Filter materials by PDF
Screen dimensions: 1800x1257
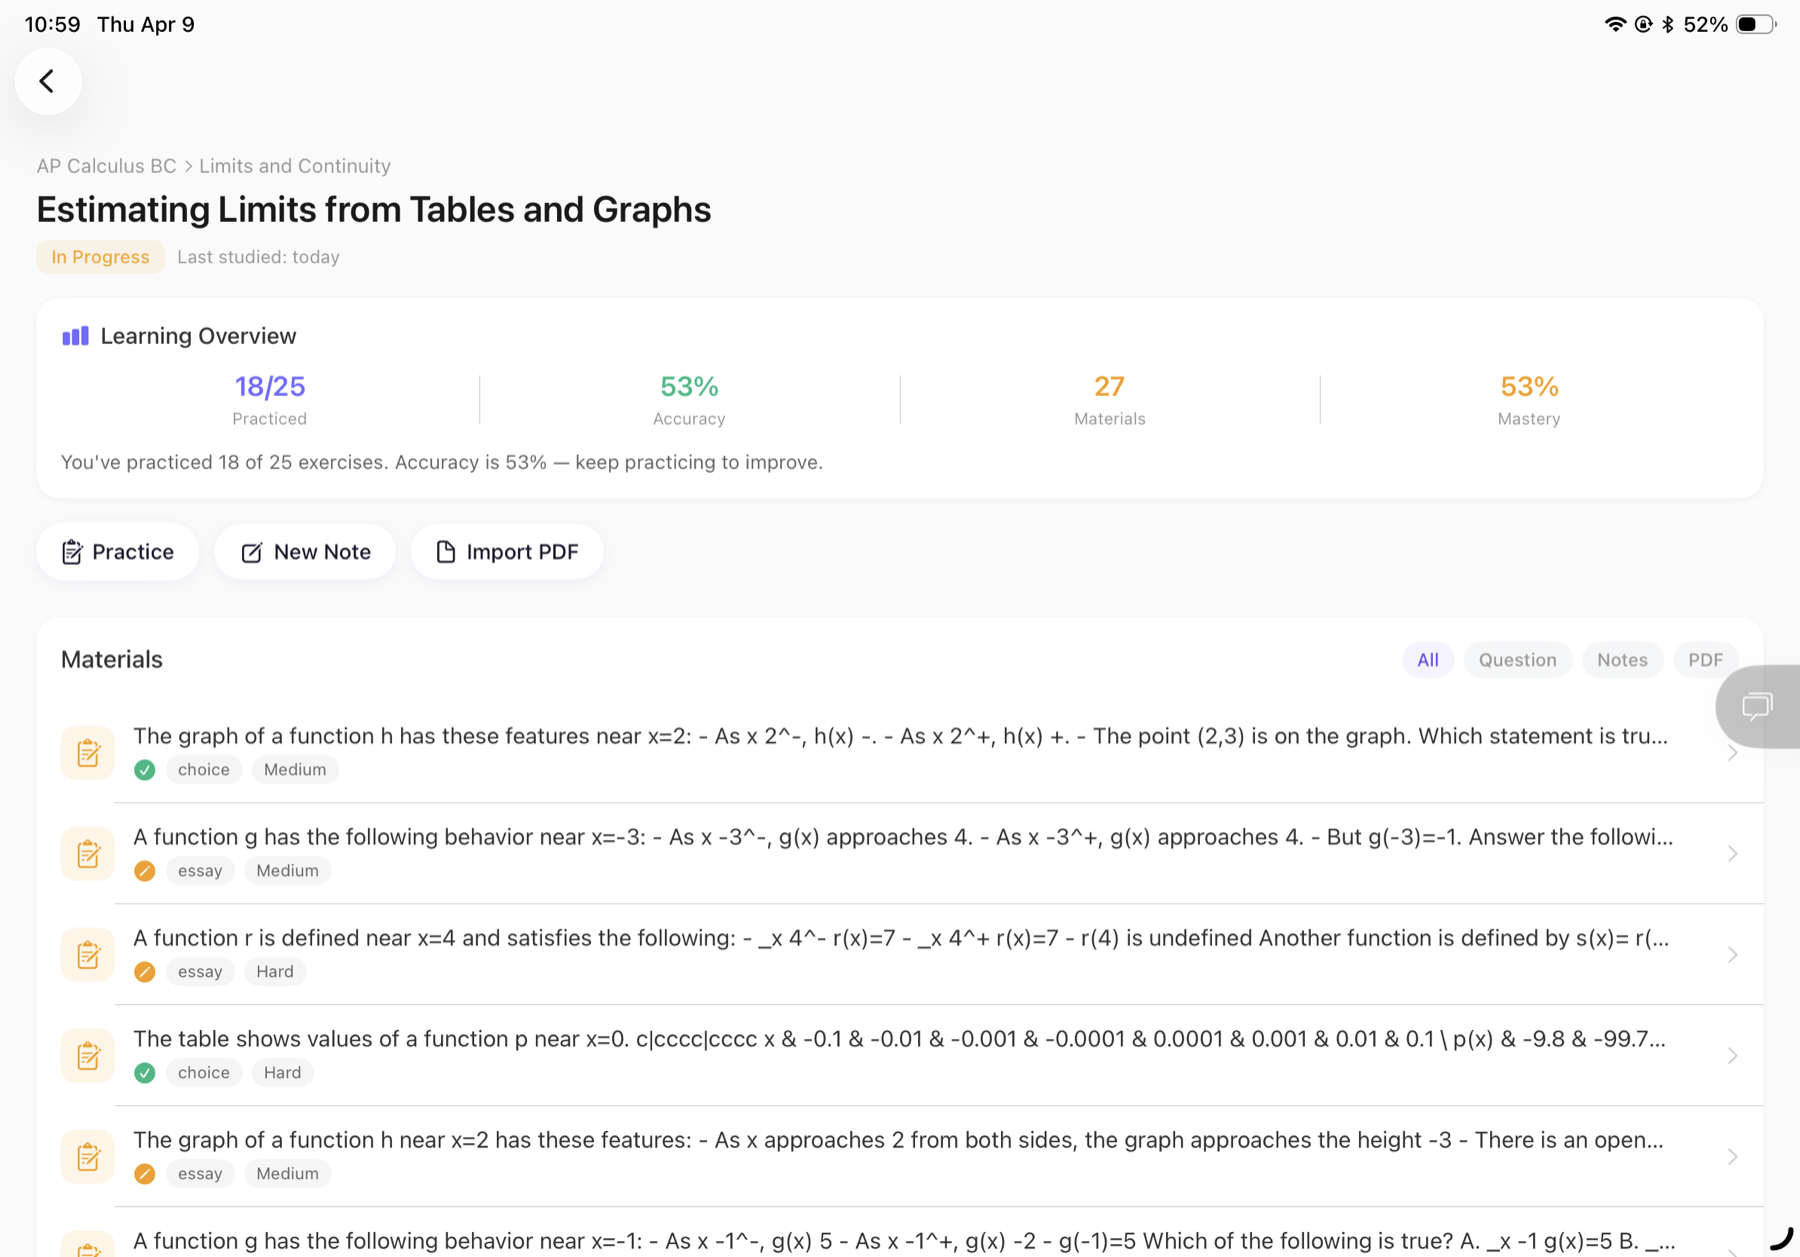pos(1705,660)
